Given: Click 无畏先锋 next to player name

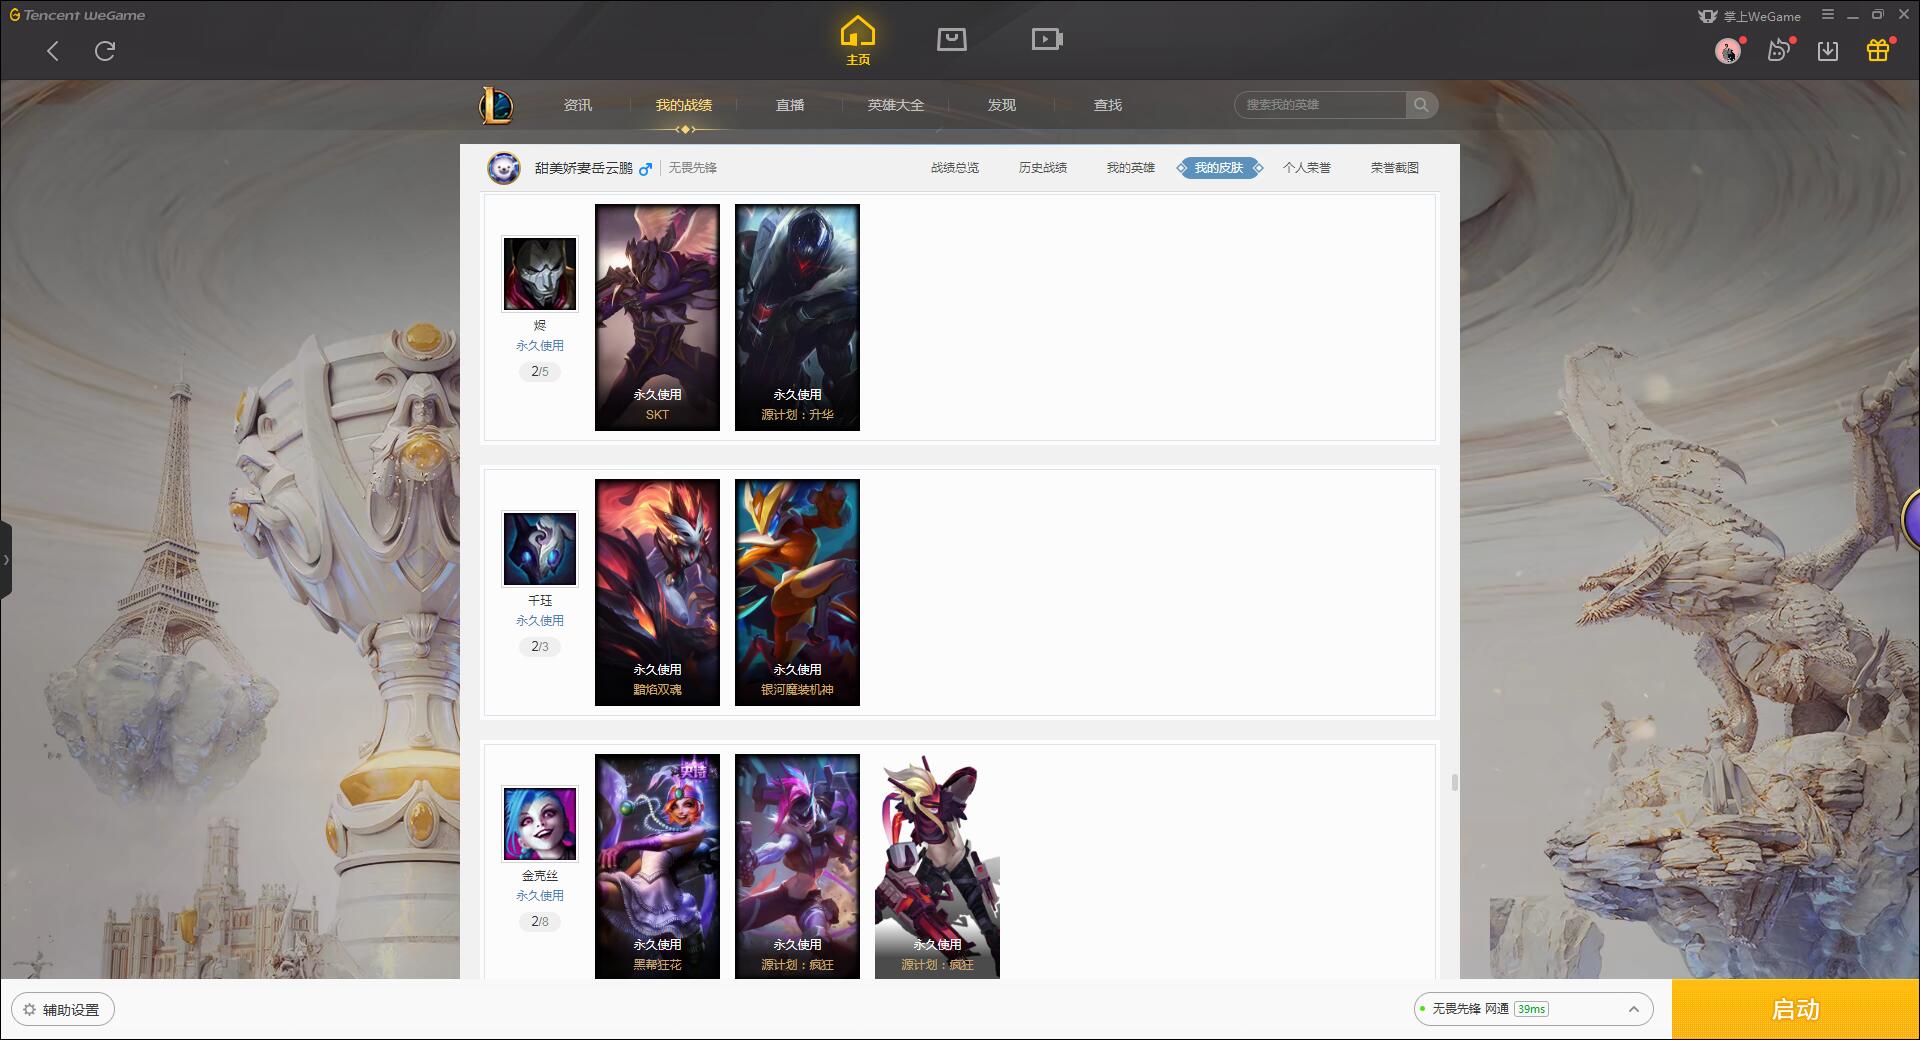Looking at the screenshot, I should [693, 168].
